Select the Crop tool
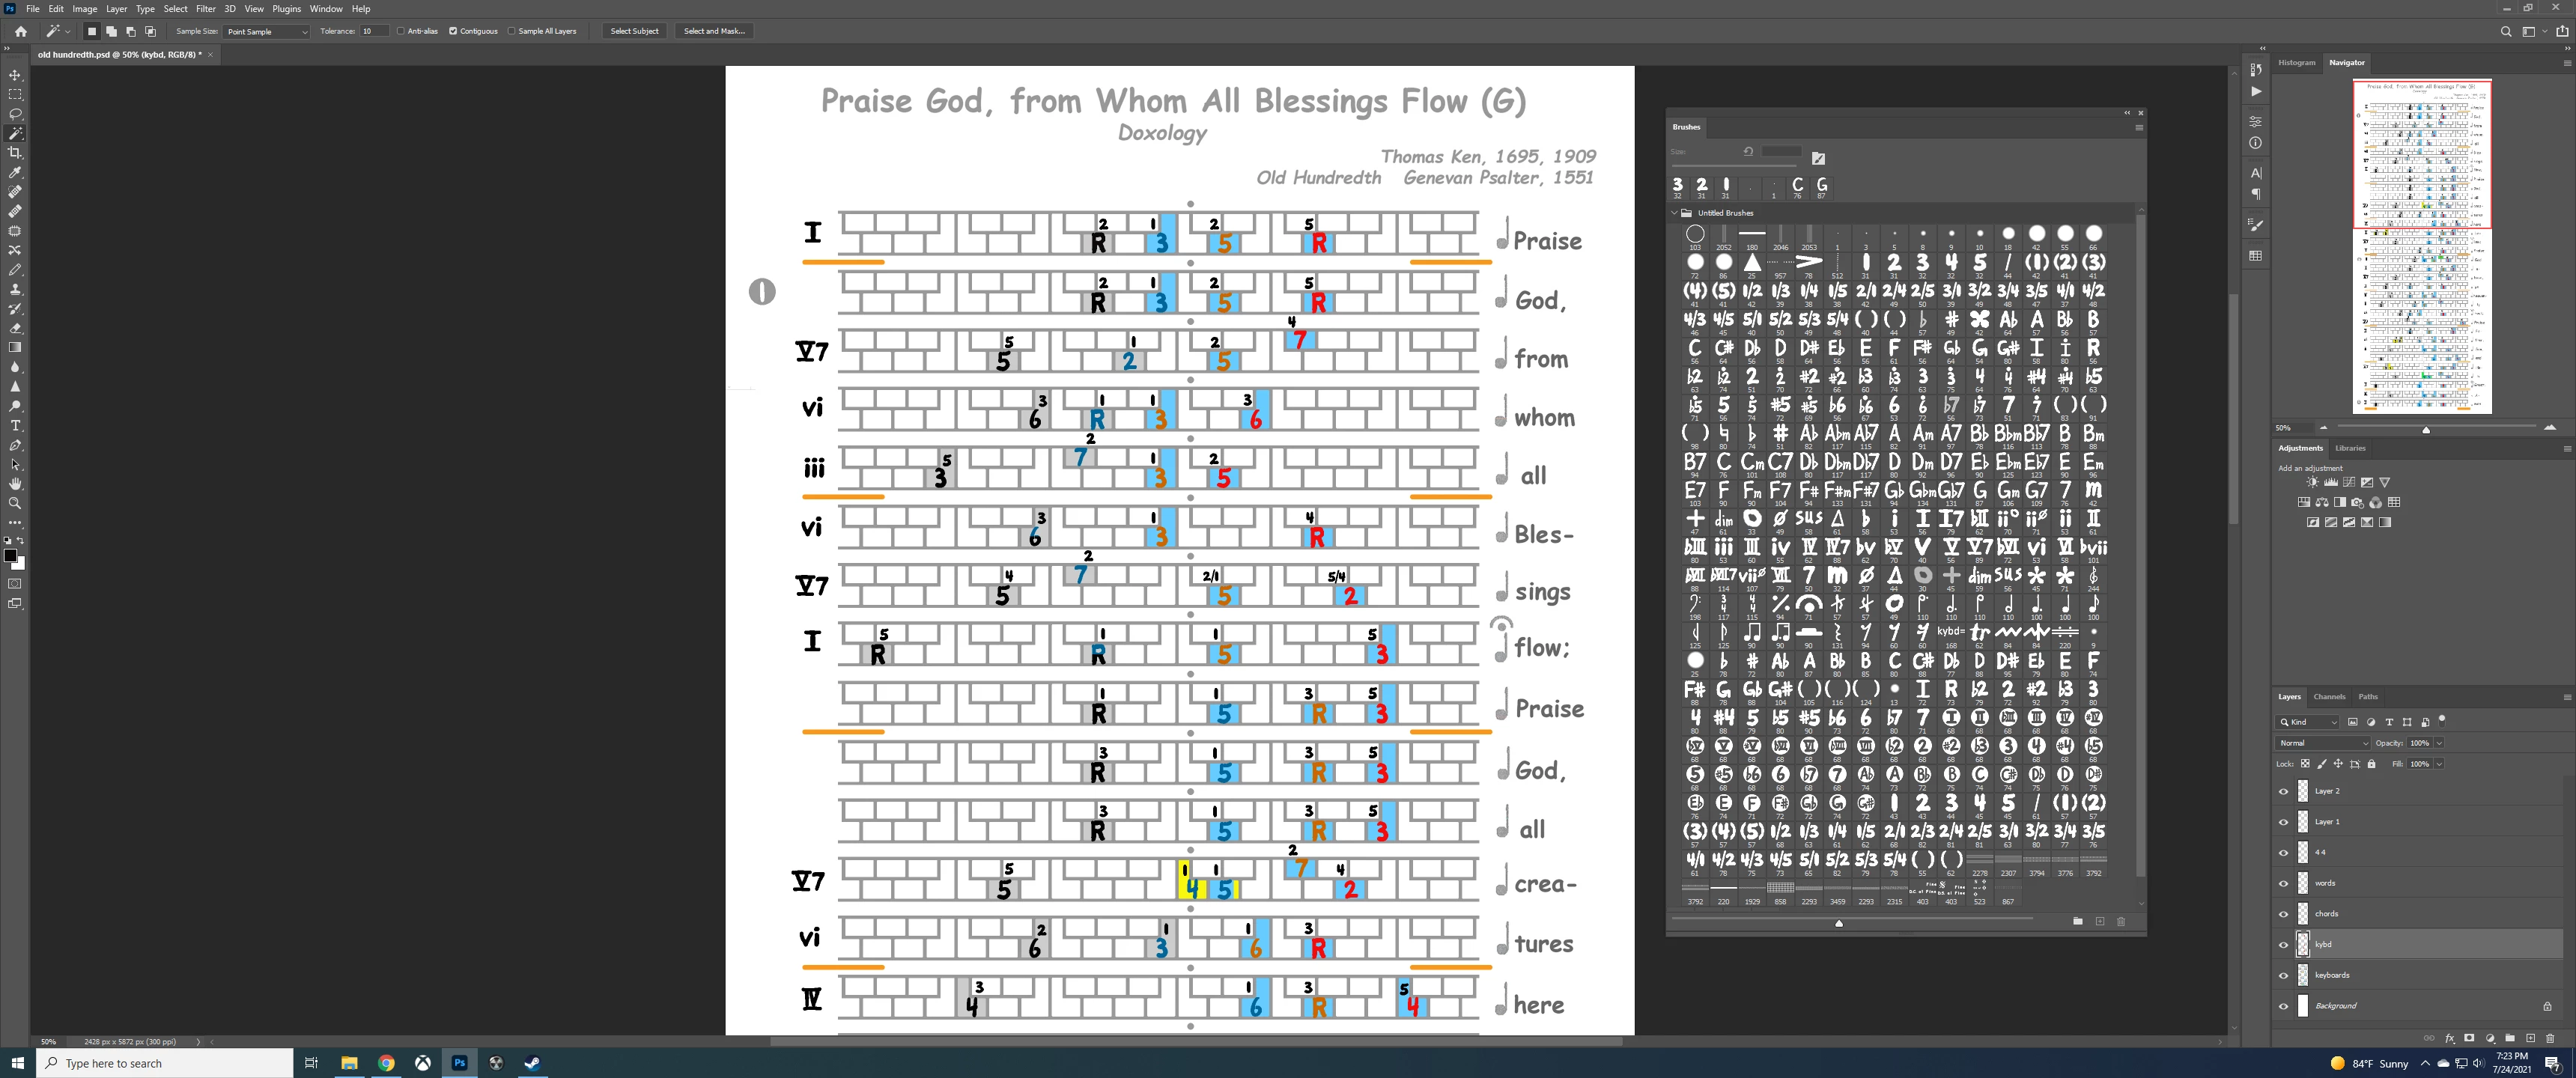2576x1078 pixels. [15, 153]
